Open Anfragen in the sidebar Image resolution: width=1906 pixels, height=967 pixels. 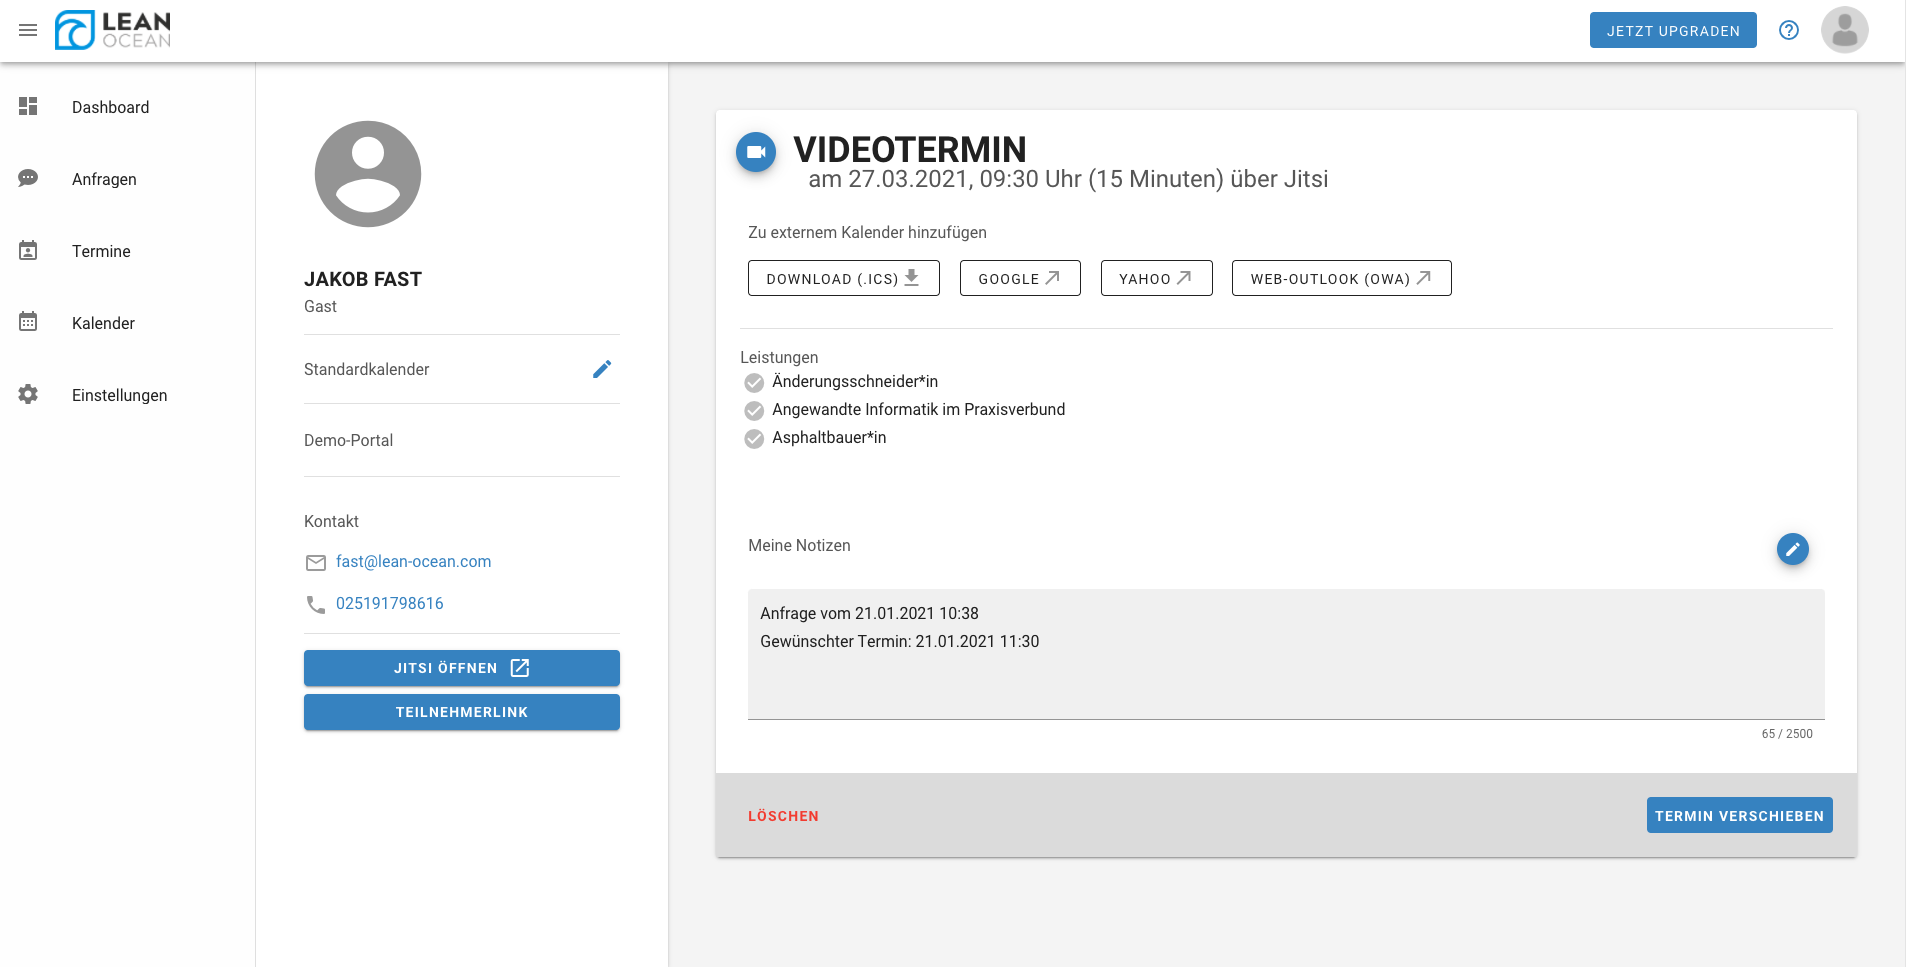104,179
